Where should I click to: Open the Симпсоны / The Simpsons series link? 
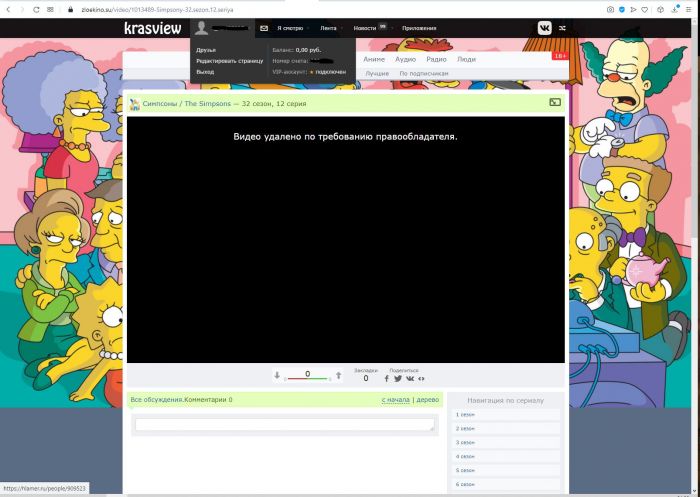[x=187, y=104]
